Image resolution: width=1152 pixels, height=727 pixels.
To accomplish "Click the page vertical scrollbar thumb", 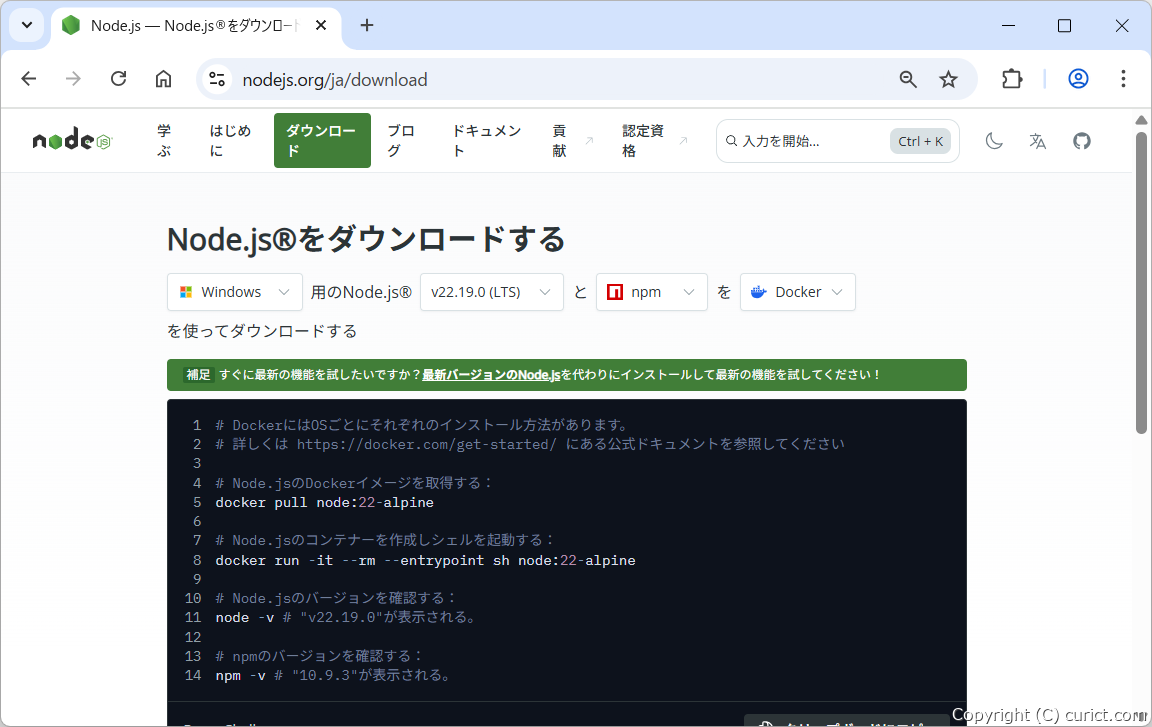I will (1141, 280).
